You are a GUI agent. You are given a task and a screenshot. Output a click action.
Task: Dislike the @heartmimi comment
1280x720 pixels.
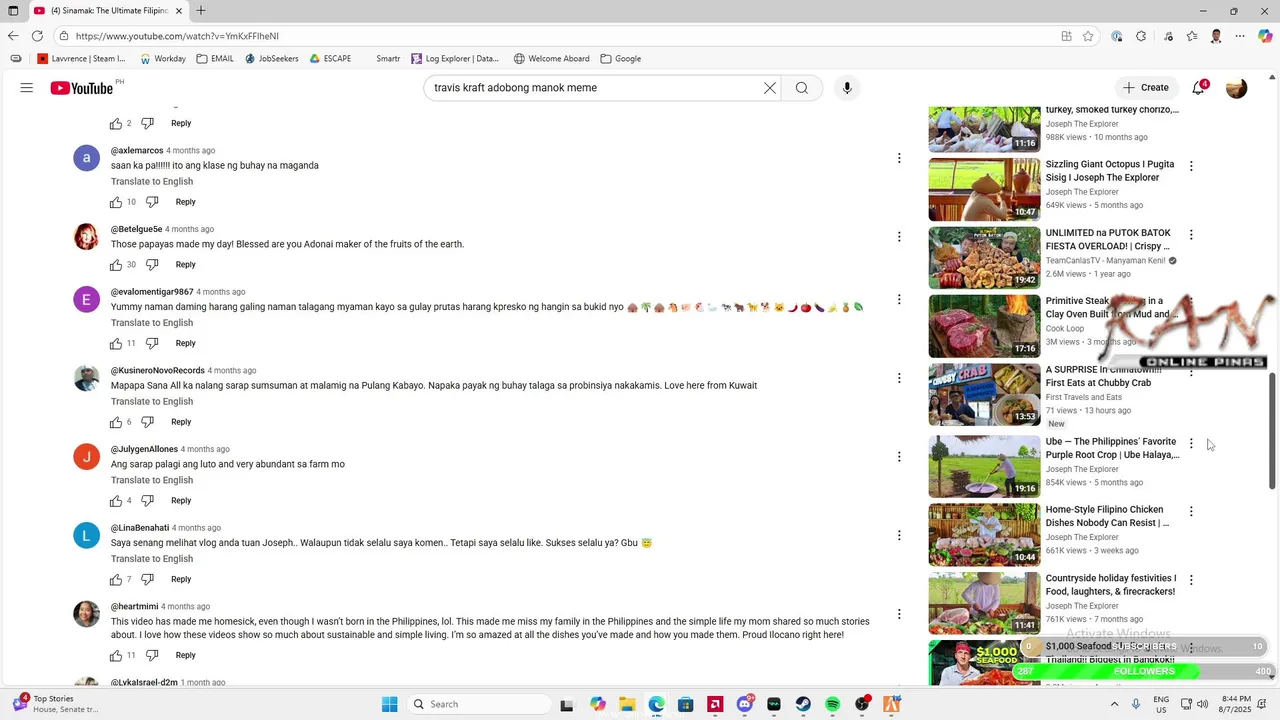(152, 656)
